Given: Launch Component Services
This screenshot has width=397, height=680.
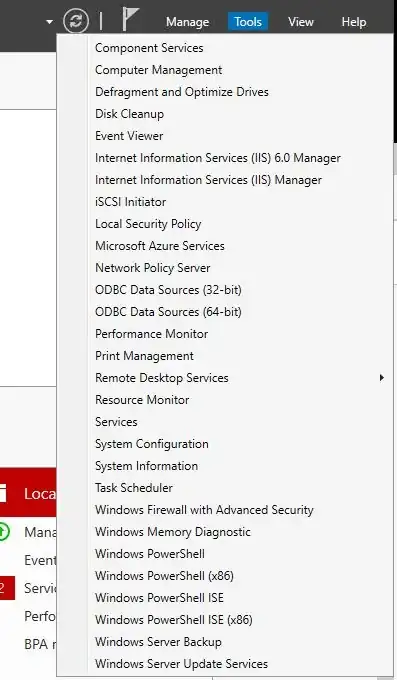Looking at the screenshot, I should 149,48.
